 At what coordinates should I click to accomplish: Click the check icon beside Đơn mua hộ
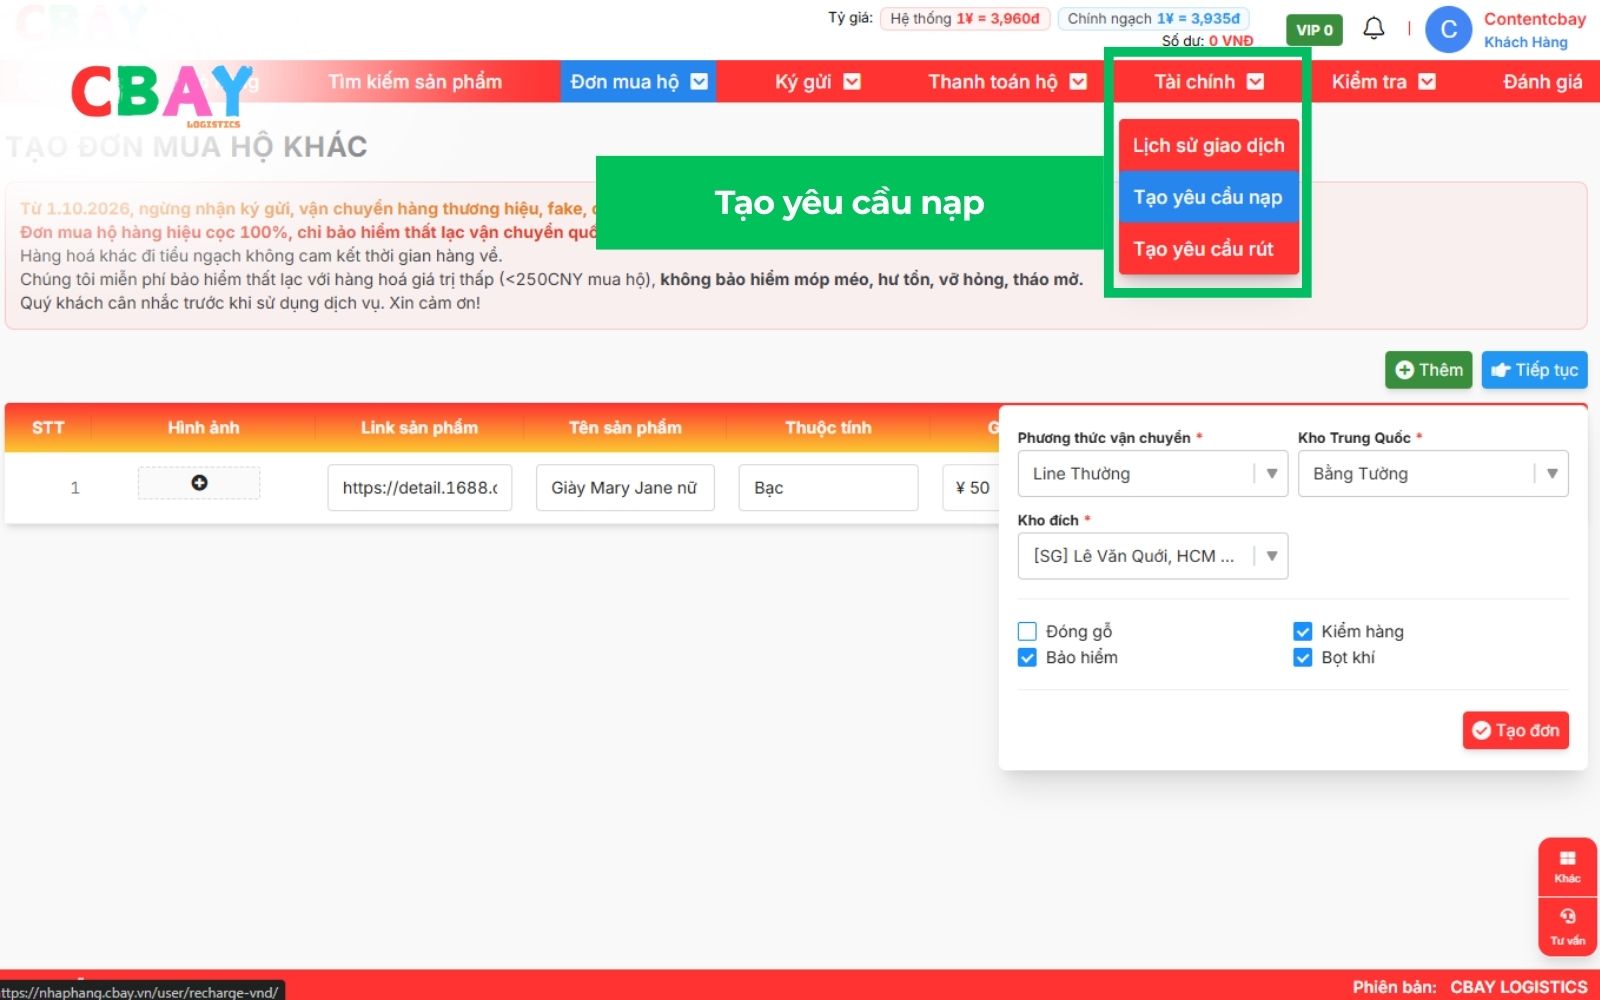coord(699,81)
